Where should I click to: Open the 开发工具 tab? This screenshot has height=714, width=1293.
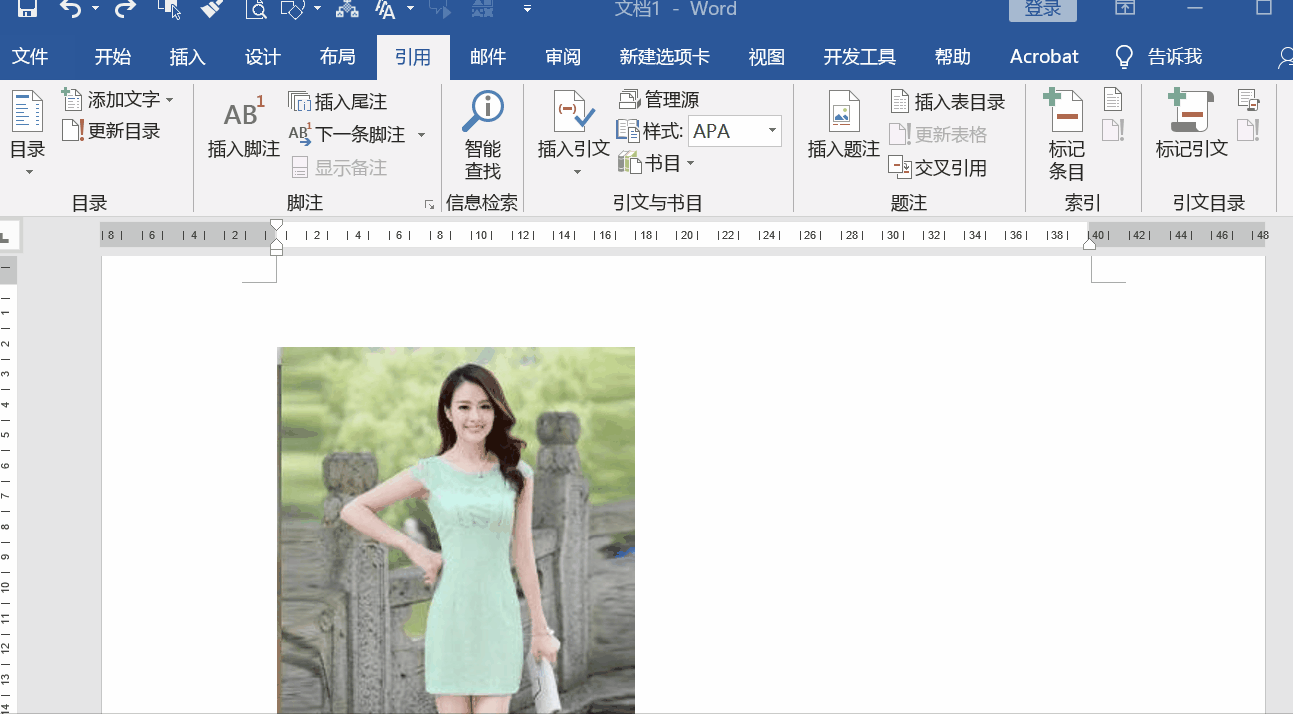(x=860, y=57)
